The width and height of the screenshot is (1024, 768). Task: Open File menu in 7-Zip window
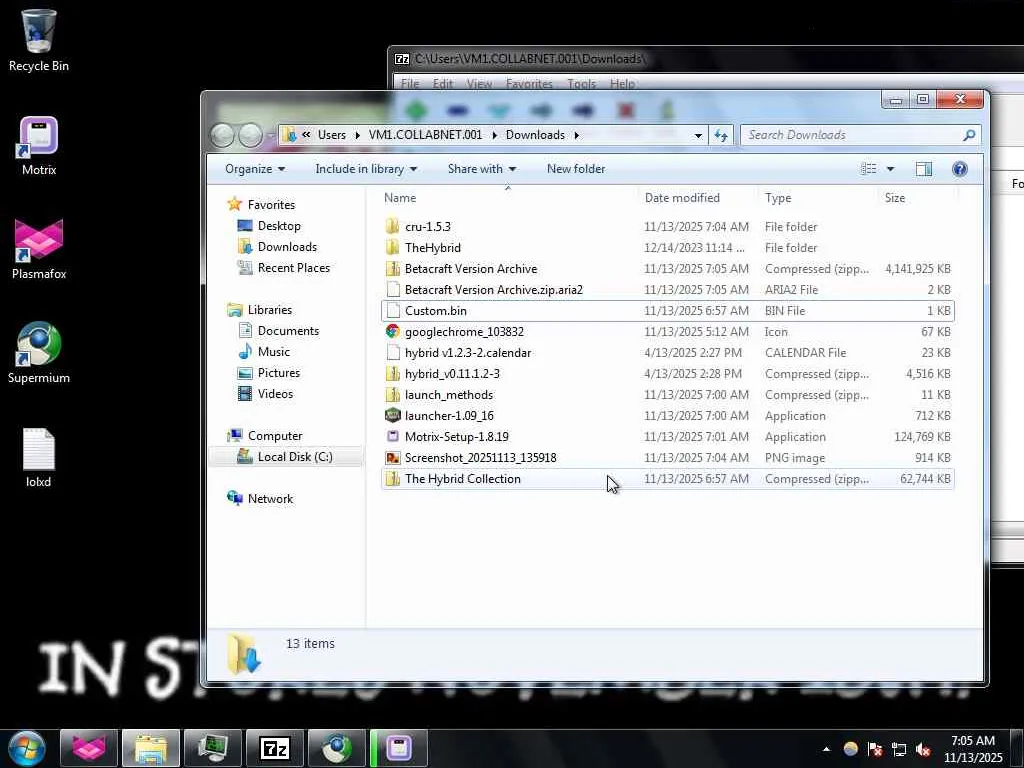[409, 84]
